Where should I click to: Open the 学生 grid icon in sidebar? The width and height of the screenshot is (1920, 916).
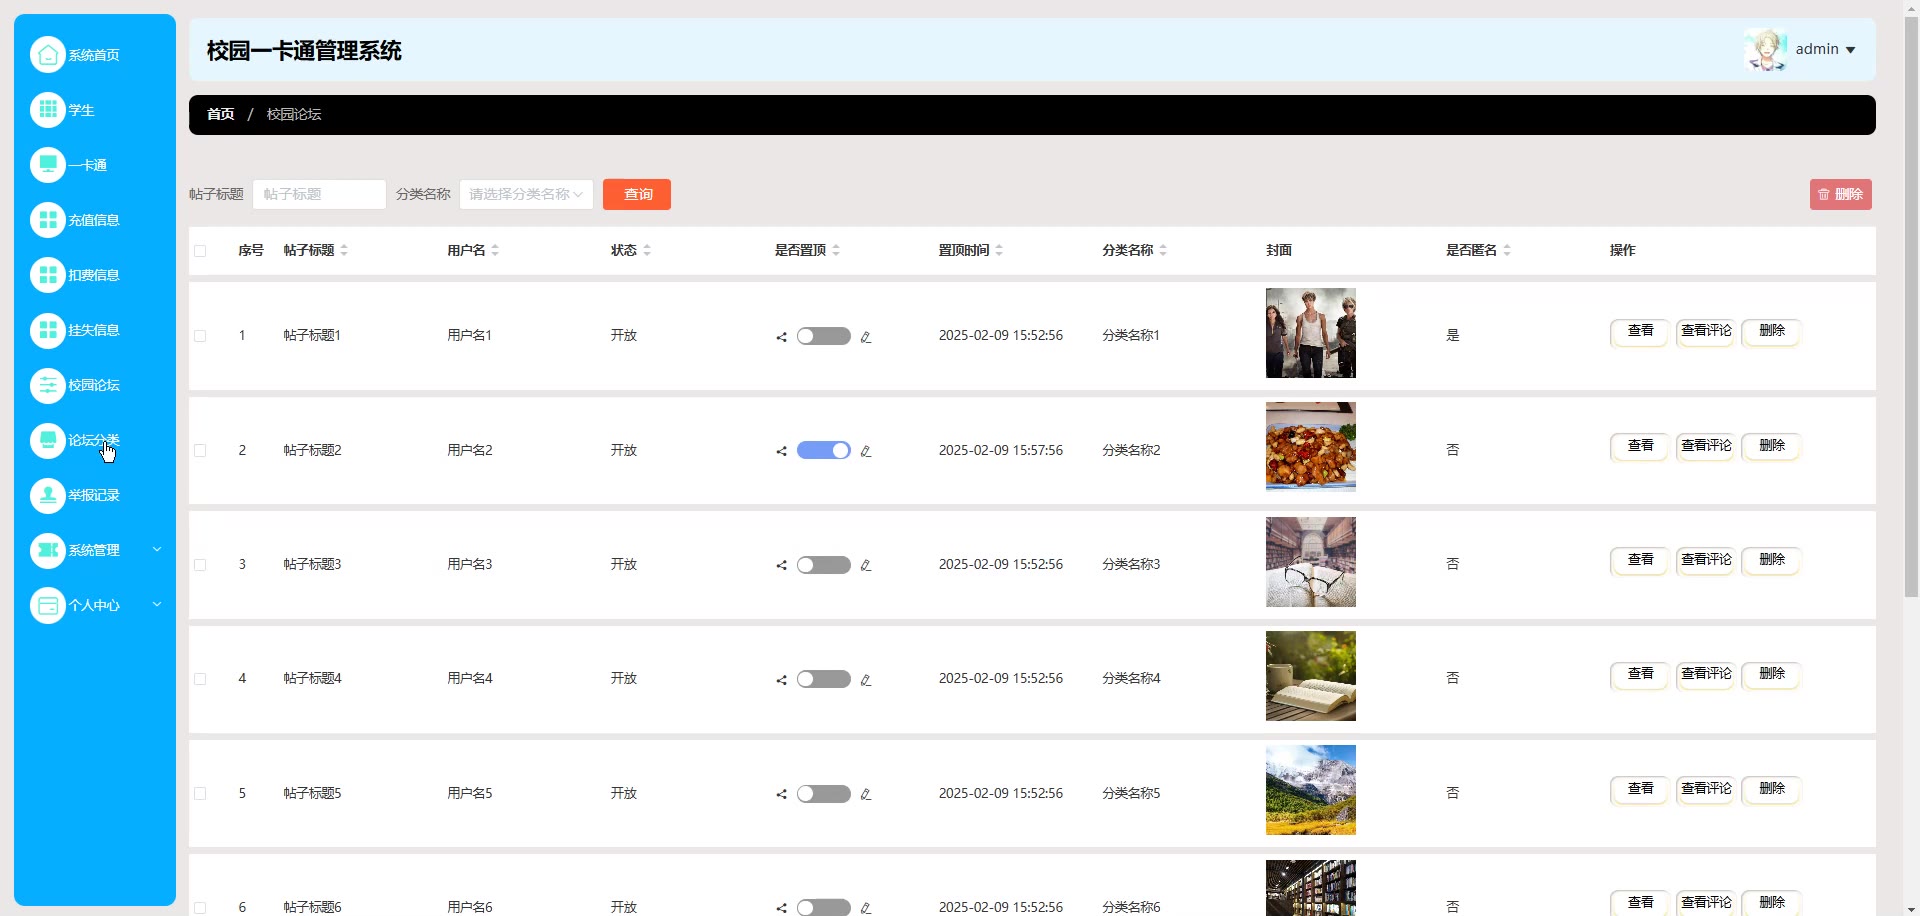(47, 110)
